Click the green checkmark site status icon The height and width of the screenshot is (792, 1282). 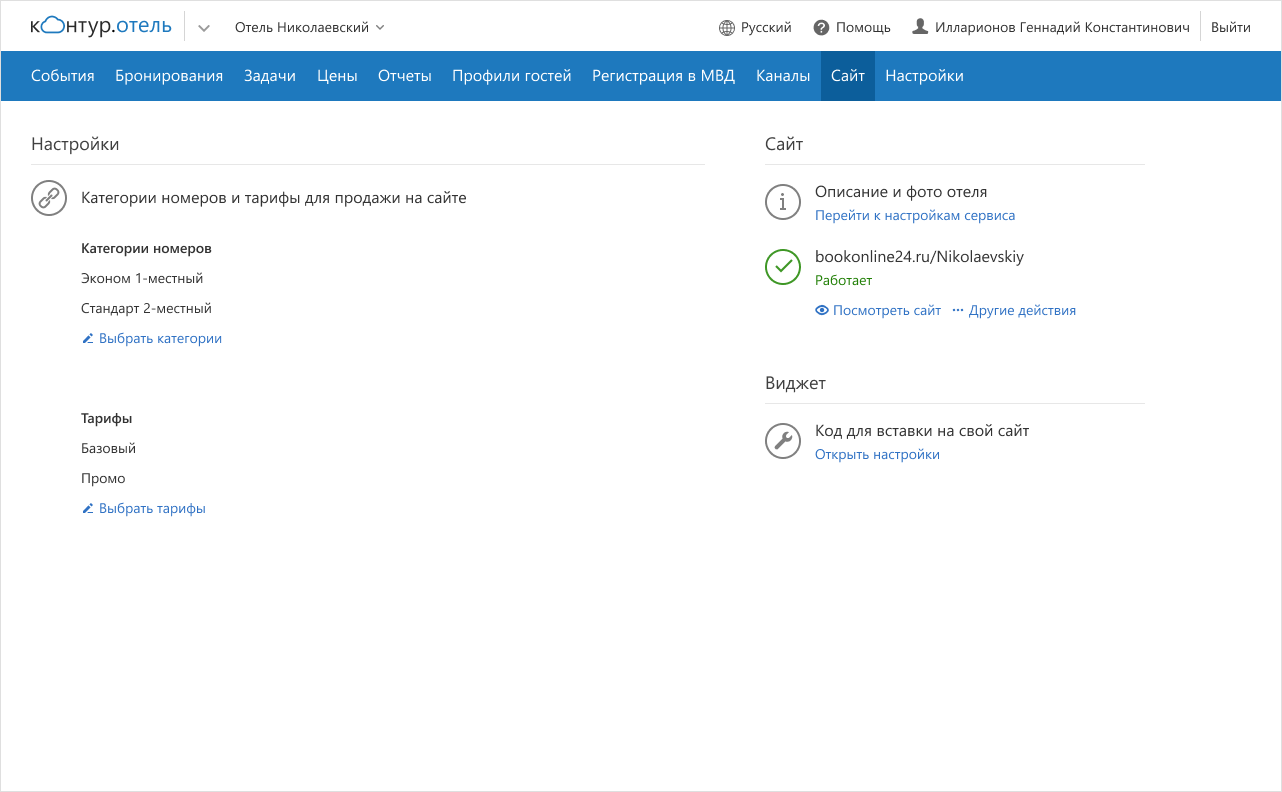point(782,267)
